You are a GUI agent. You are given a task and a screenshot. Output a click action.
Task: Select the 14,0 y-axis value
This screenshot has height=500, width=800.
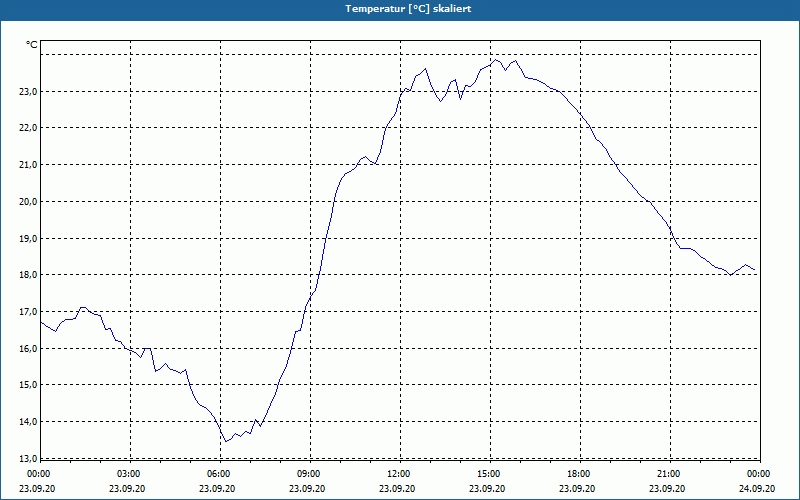coord(29,421)
